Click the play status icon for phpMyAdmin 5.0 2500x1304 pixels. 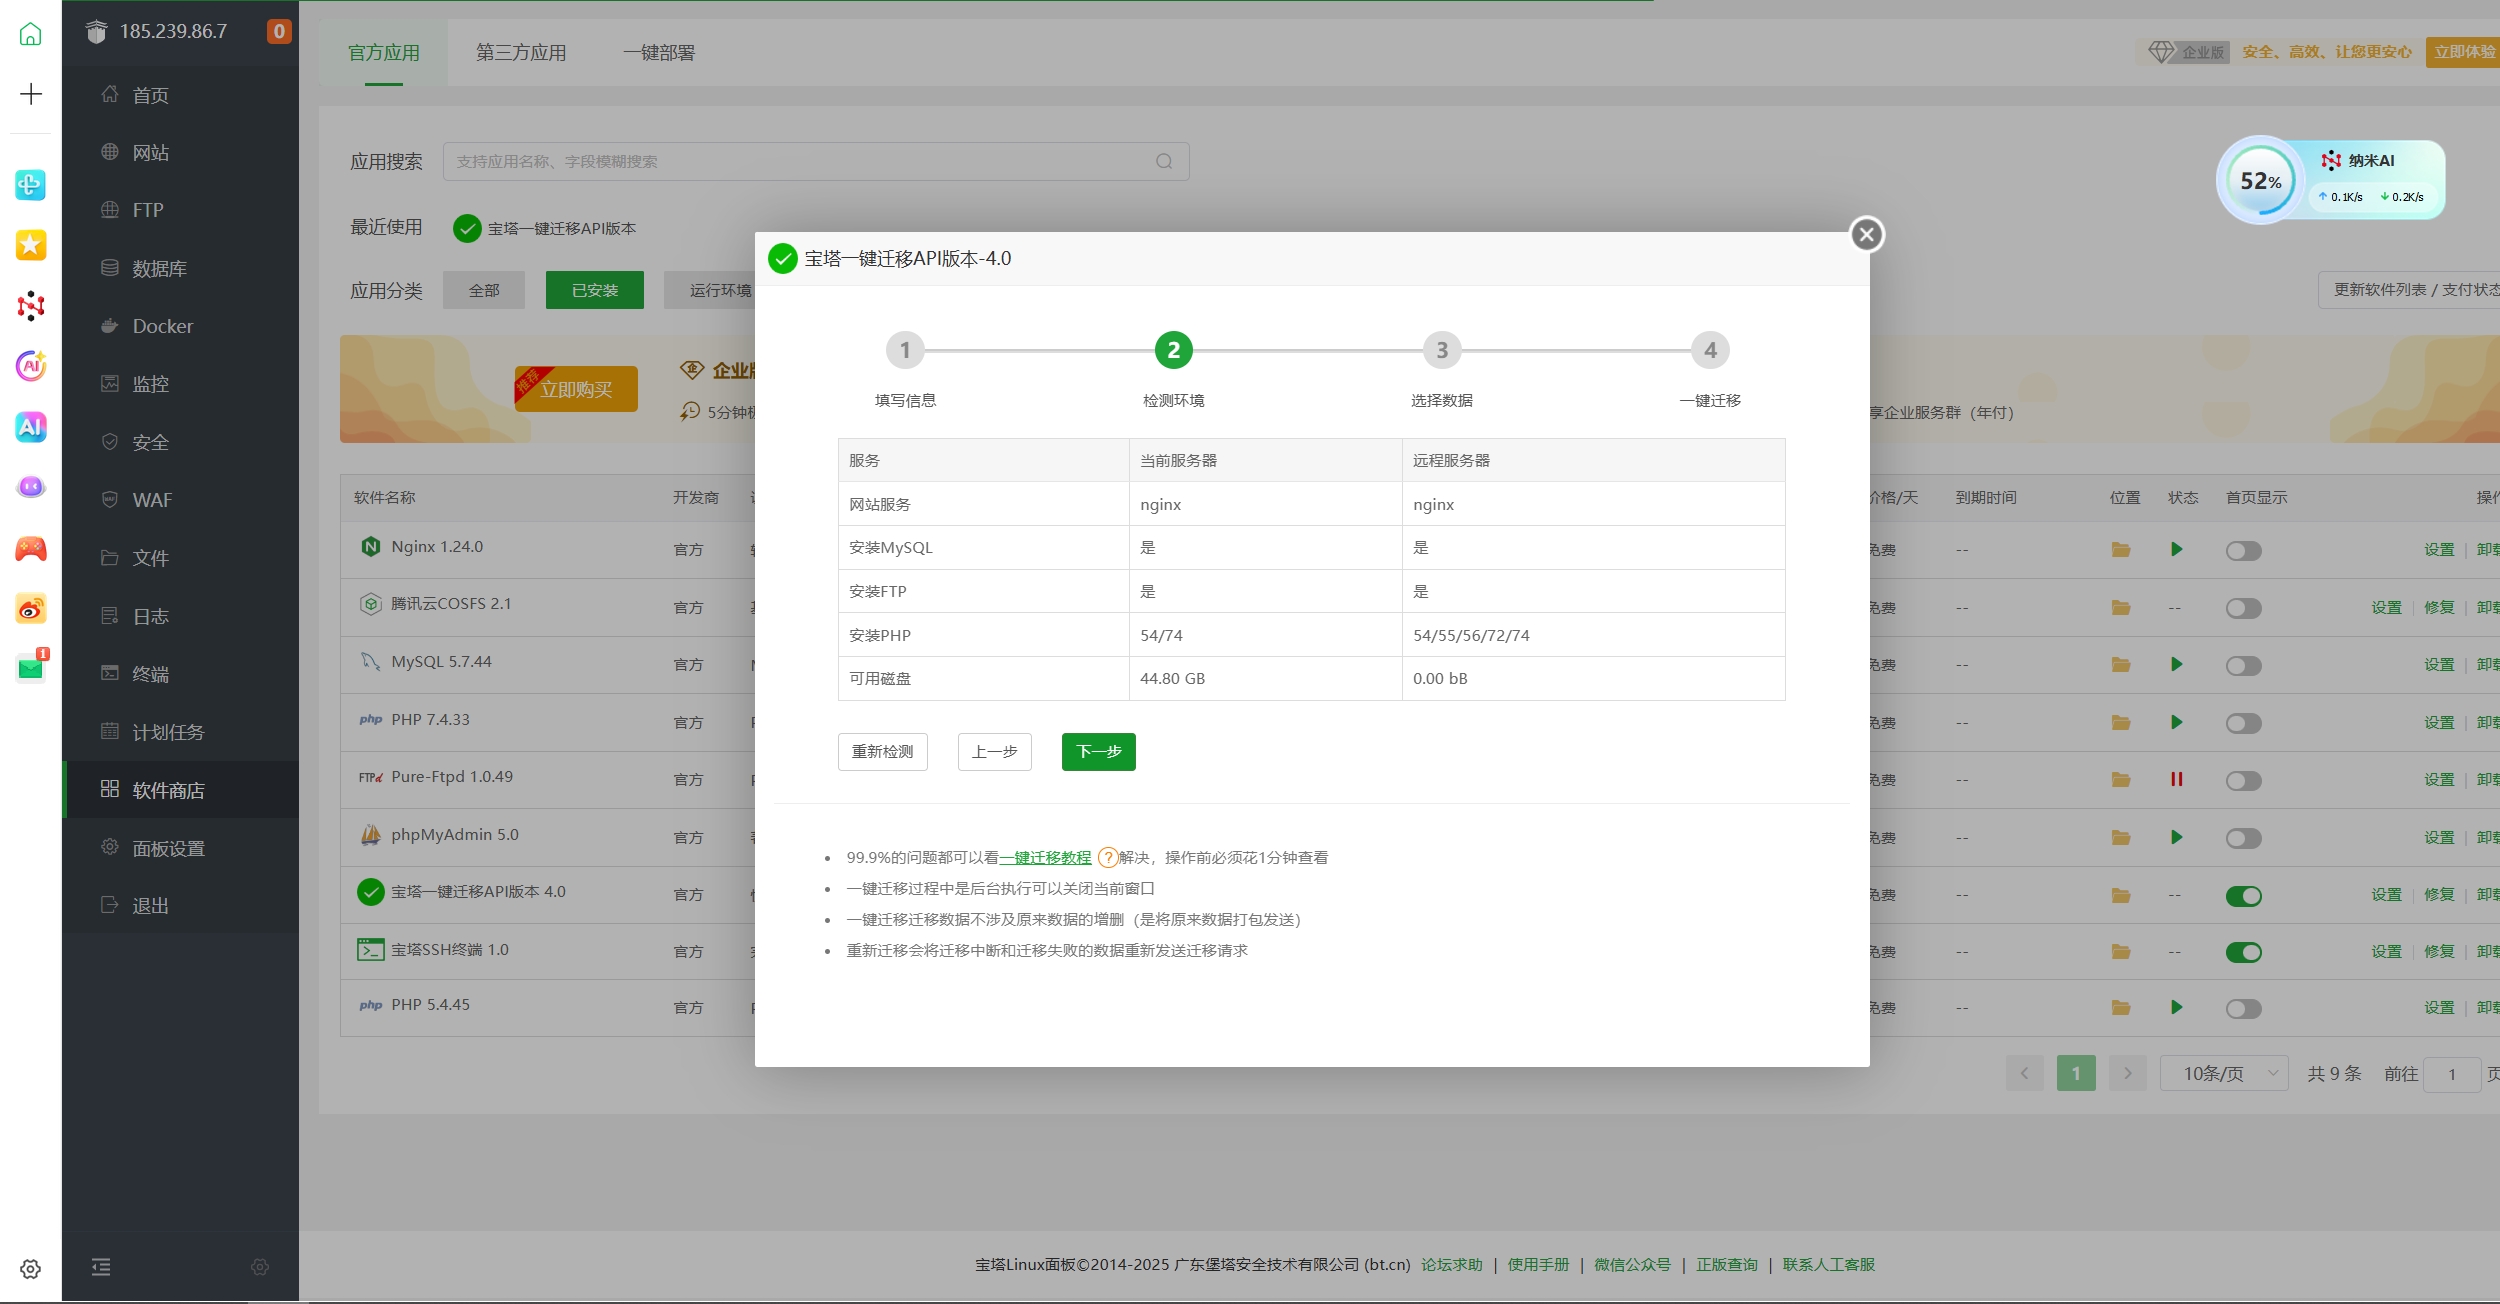click(2176, 837)
